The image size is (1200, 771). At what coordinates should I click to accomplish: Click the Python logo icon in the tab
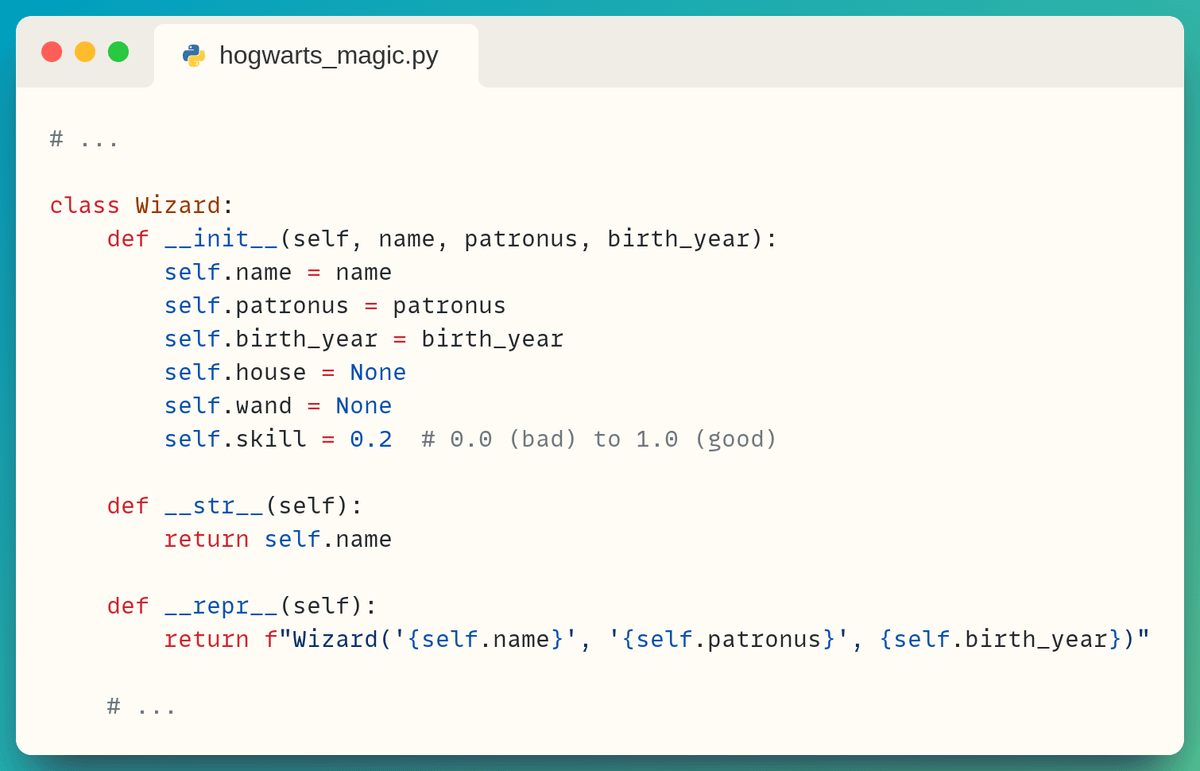tap(193, 55)
